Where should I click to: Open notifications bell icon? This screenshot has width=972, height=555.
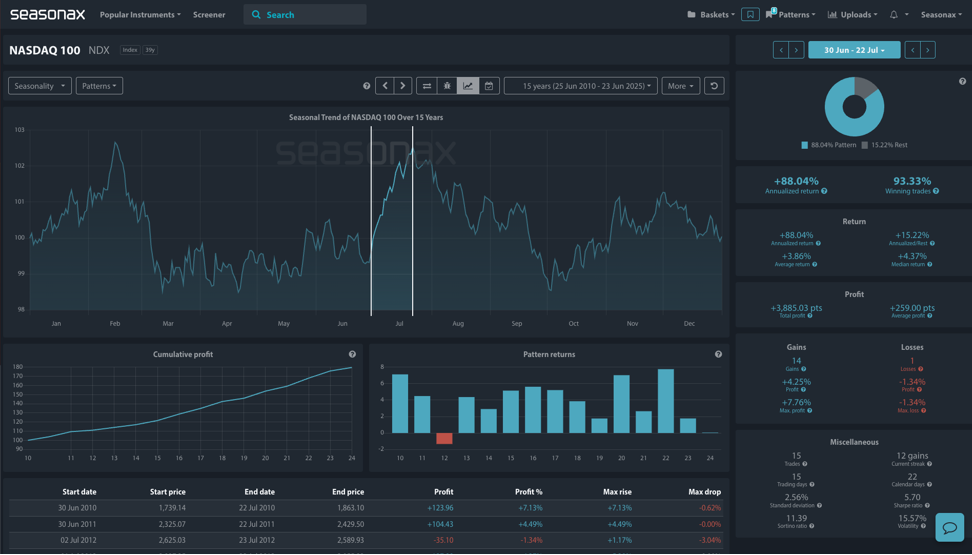coord(893,14)
